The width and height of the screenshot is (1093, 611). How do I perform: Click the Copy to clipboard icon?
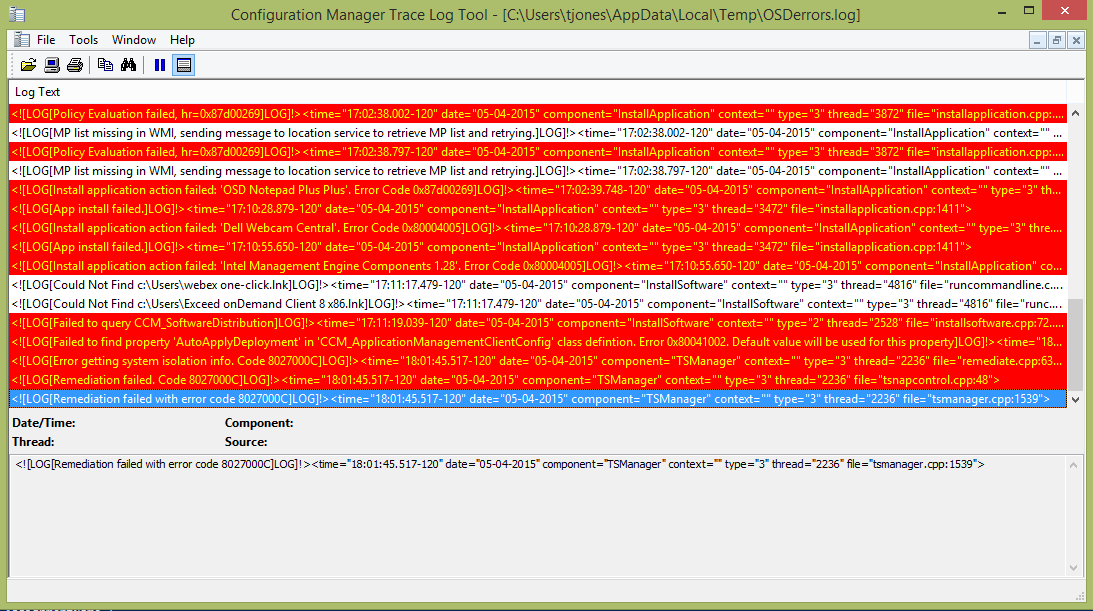click(x=105, y=66)
